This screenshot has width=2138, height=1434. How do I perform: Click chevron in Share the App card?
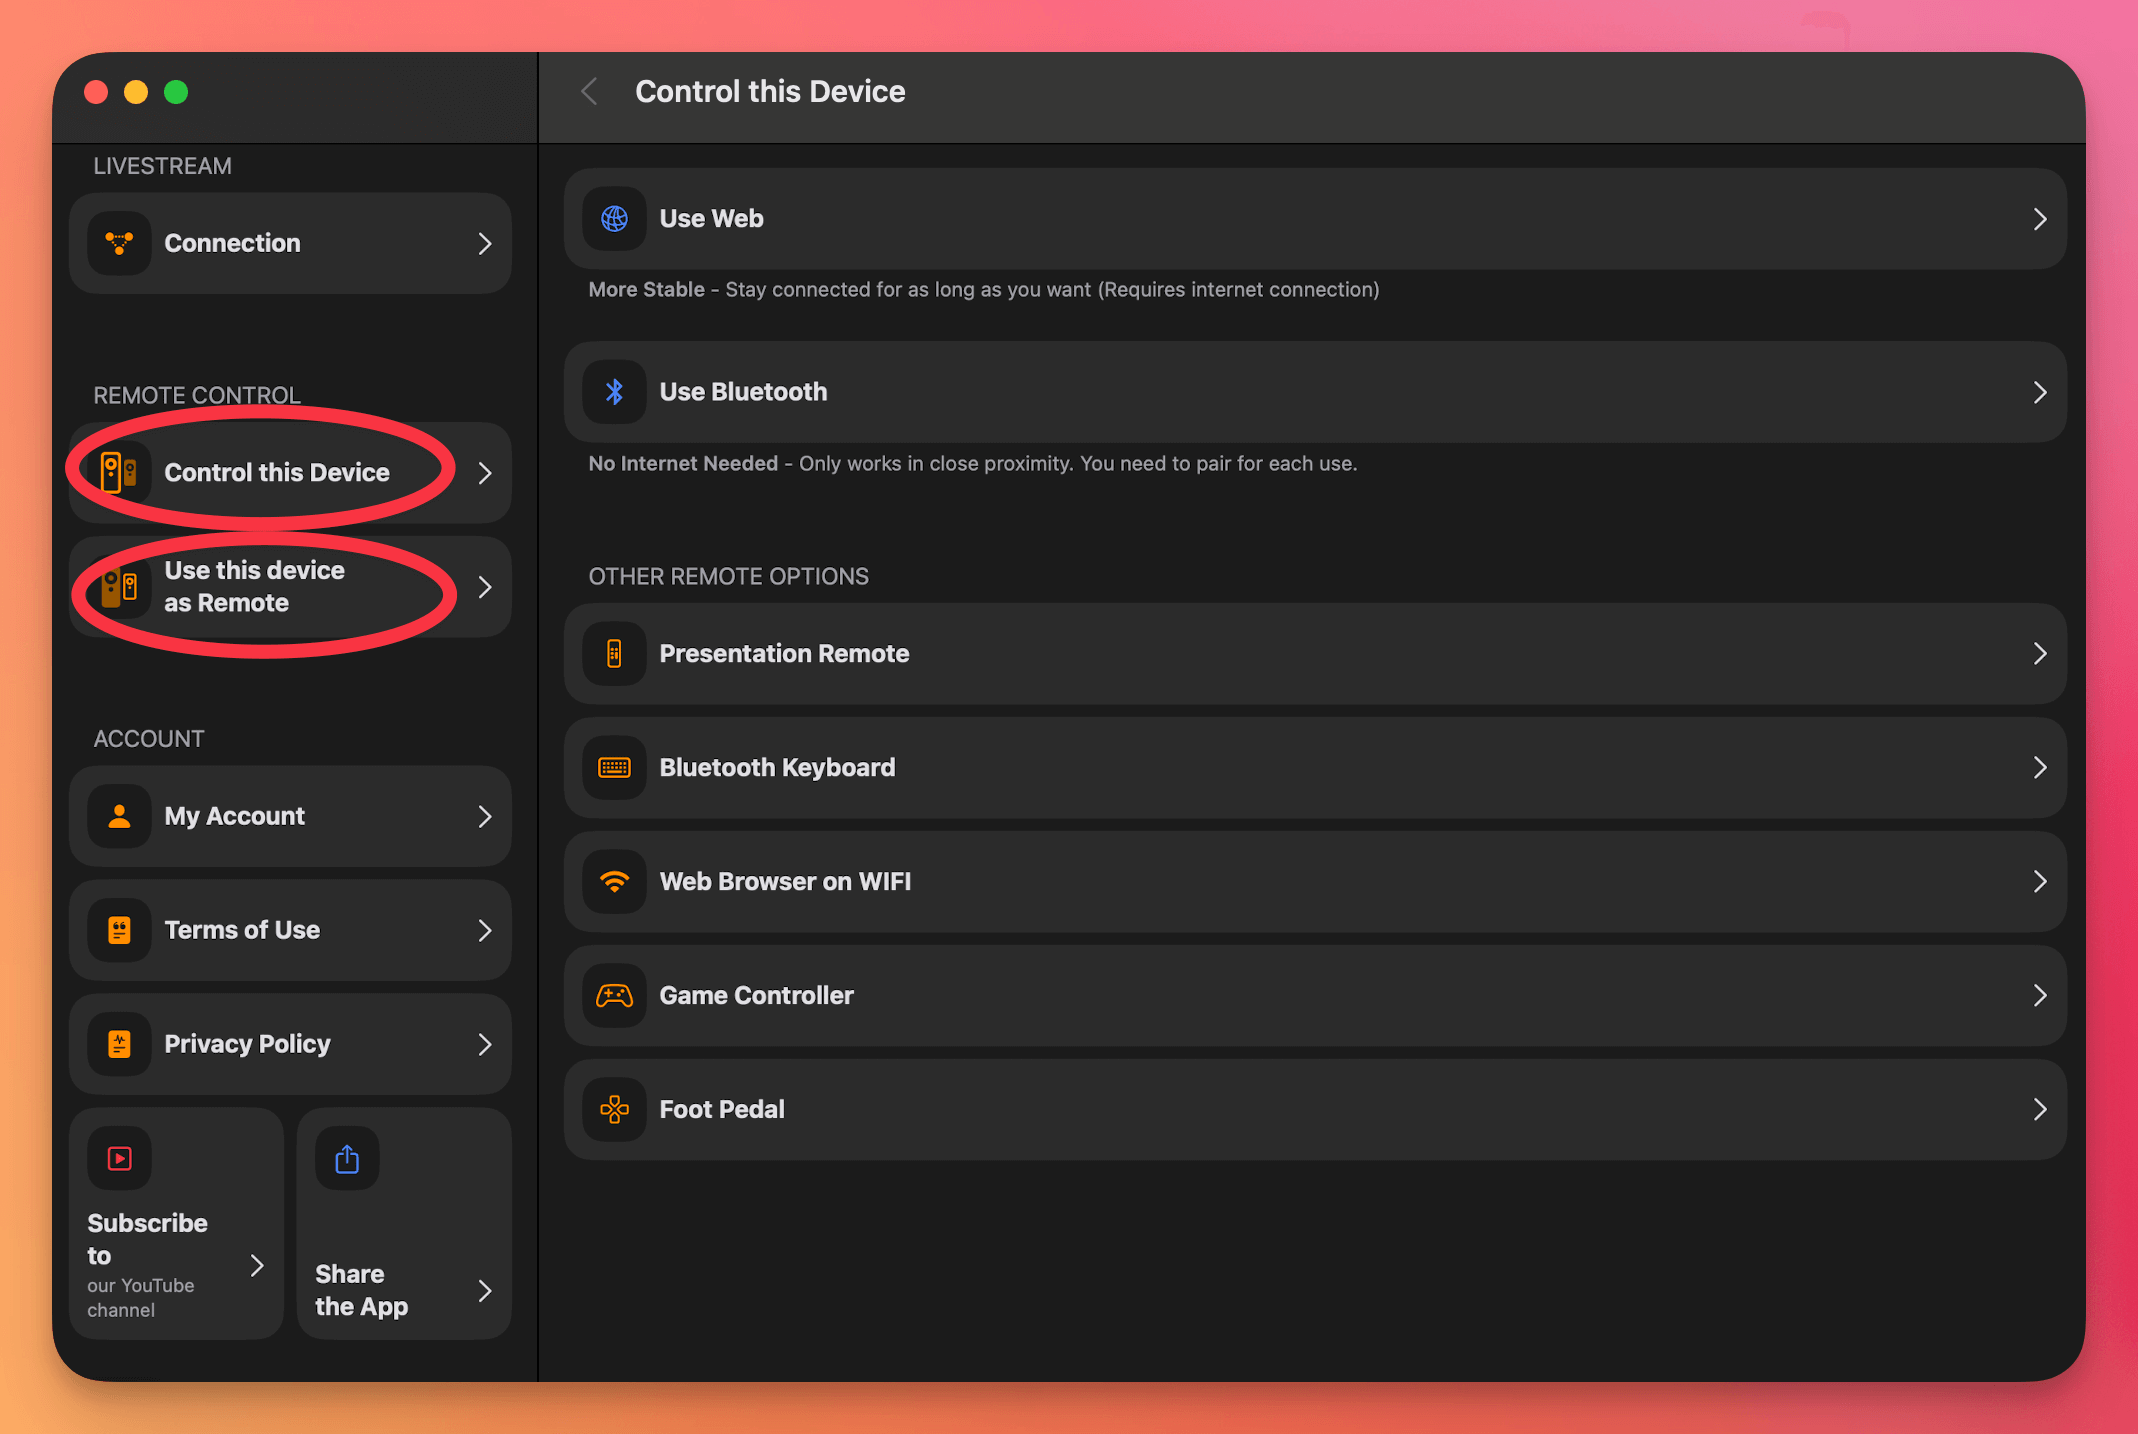click(x=485, y=1291)
